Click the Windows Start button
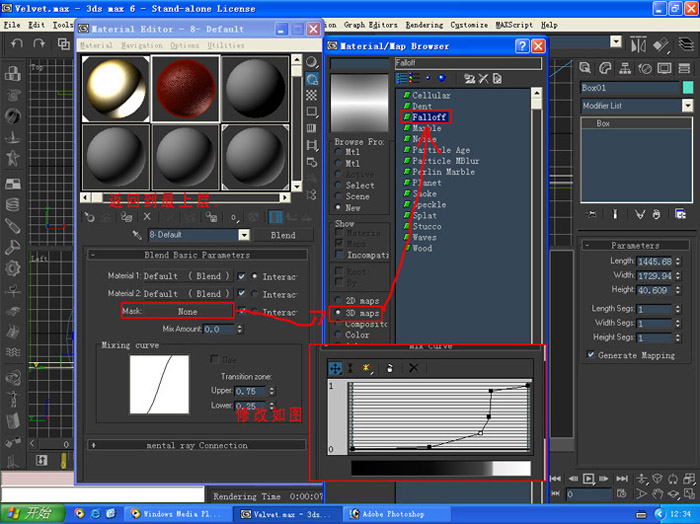Viewport: 700px width, 524px height. (x=32, y=513)
